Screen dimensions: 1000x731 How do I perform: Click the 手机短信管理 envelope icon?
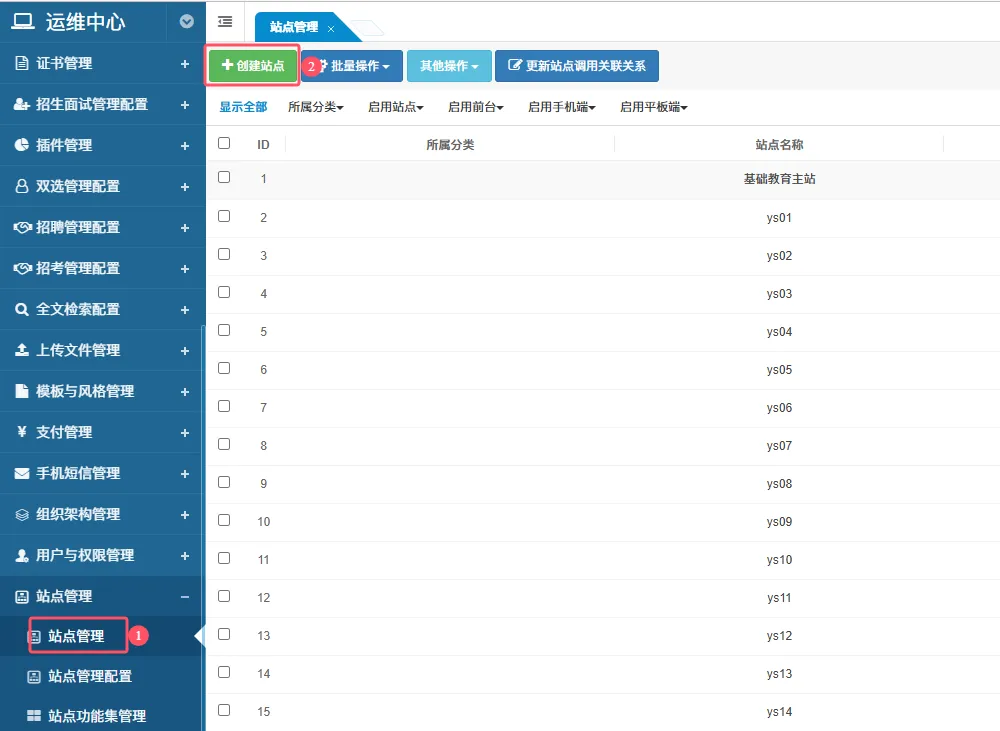pyautogui.click(x=22, y=473)
